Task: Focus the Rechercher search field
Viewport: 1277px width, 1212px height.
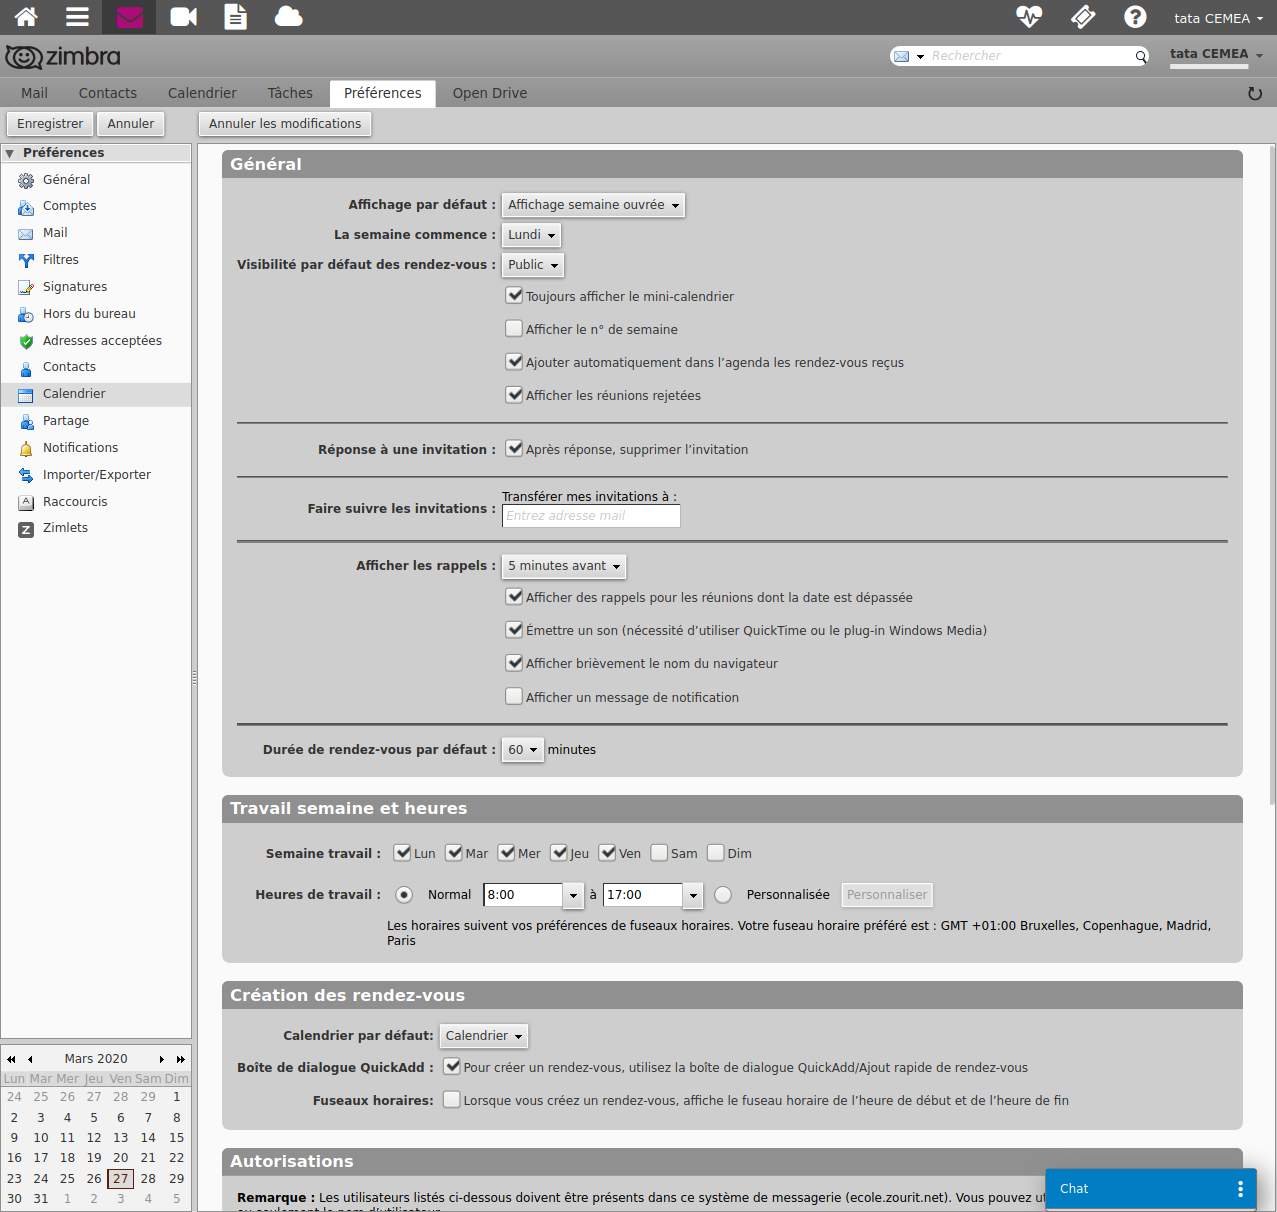Action: [1030, 56]
